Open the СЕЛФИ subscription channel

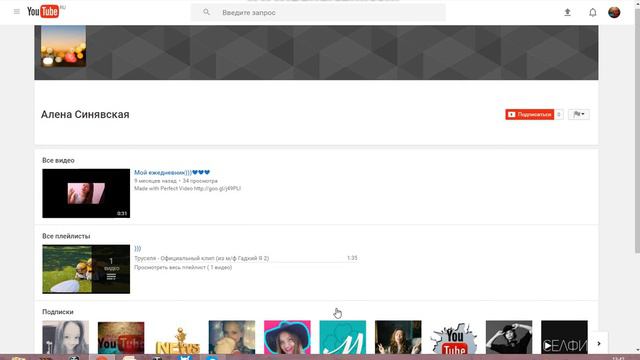pos(564,337)
